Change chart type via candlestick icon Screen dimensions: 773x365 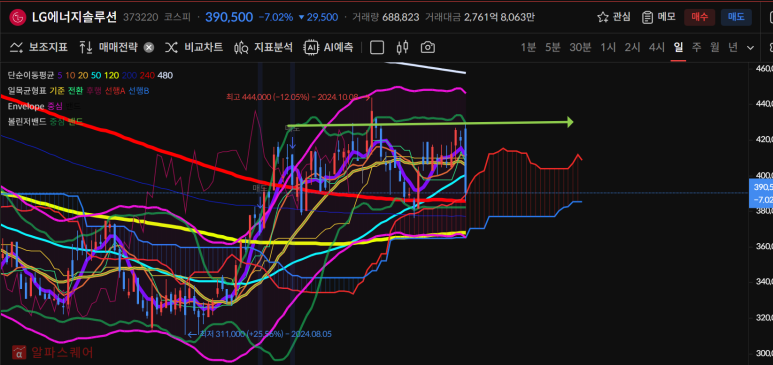[x=402, y=47]
